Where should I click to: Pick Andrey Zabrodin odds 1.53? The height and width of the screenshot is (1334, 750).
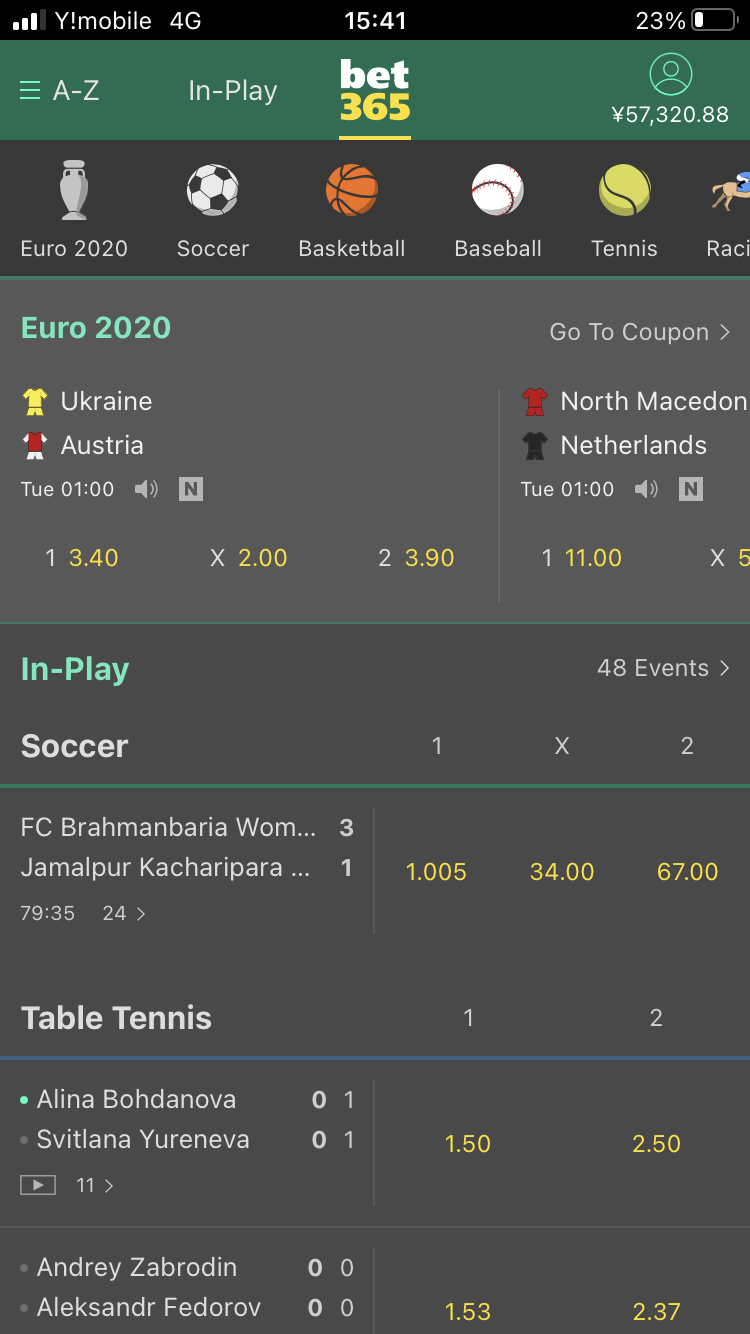point(467,1310)
